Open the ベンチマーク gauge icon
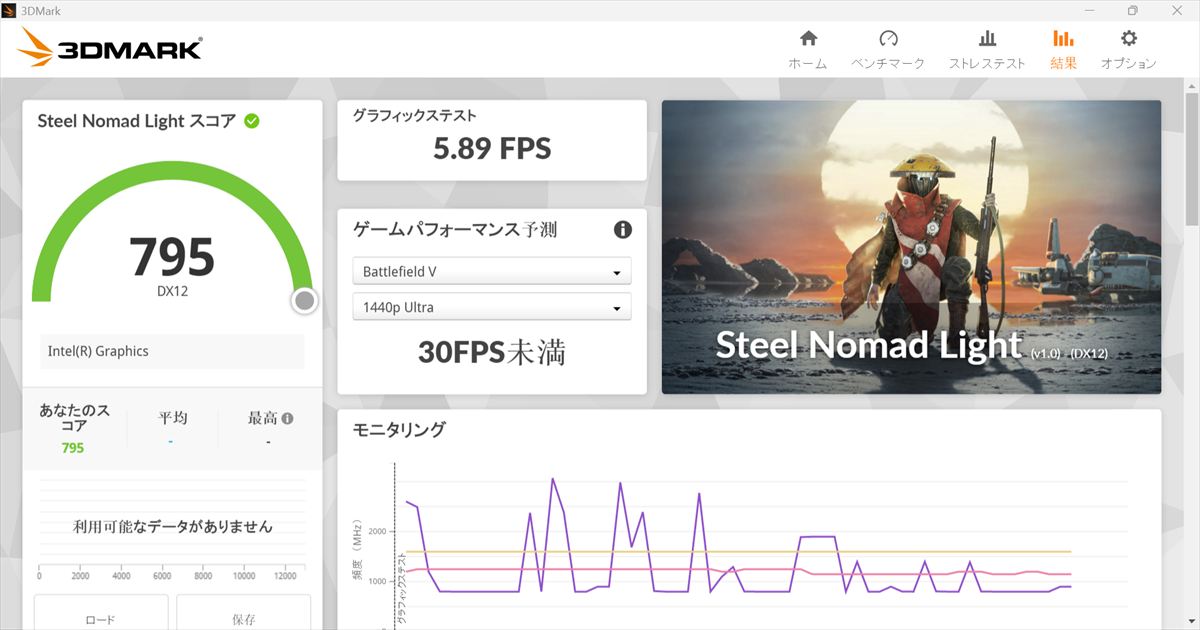Viewport: 1200px width, 630px height. coord(888,39)
